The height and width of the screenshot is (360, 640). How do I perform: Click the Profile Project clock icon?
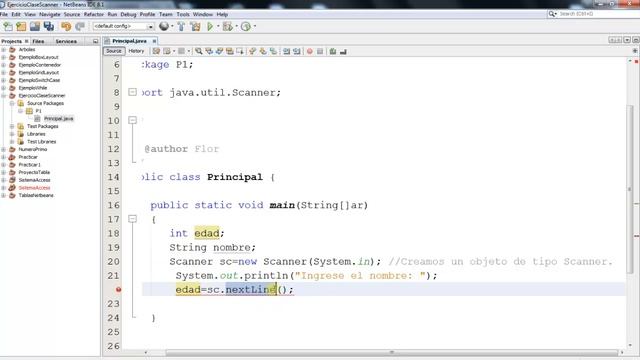pyautogui.click(x=245, y=27)
